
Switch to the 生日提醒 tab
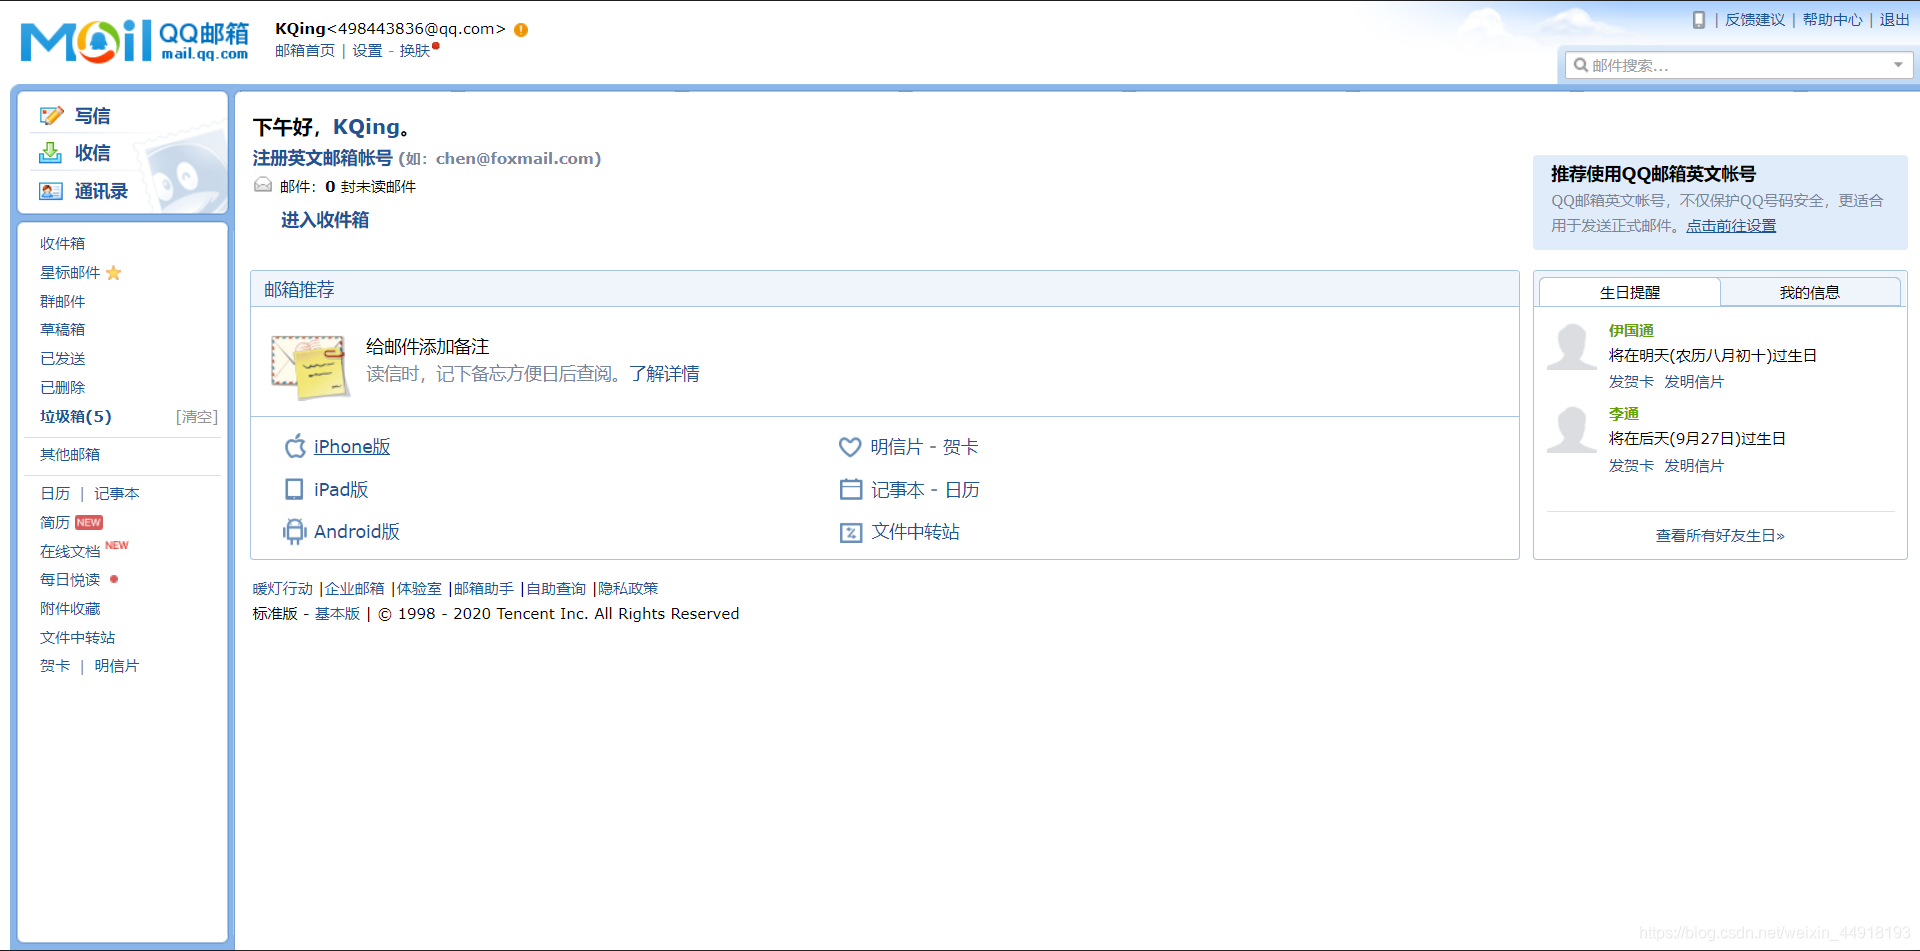(x=1629, y=292)
